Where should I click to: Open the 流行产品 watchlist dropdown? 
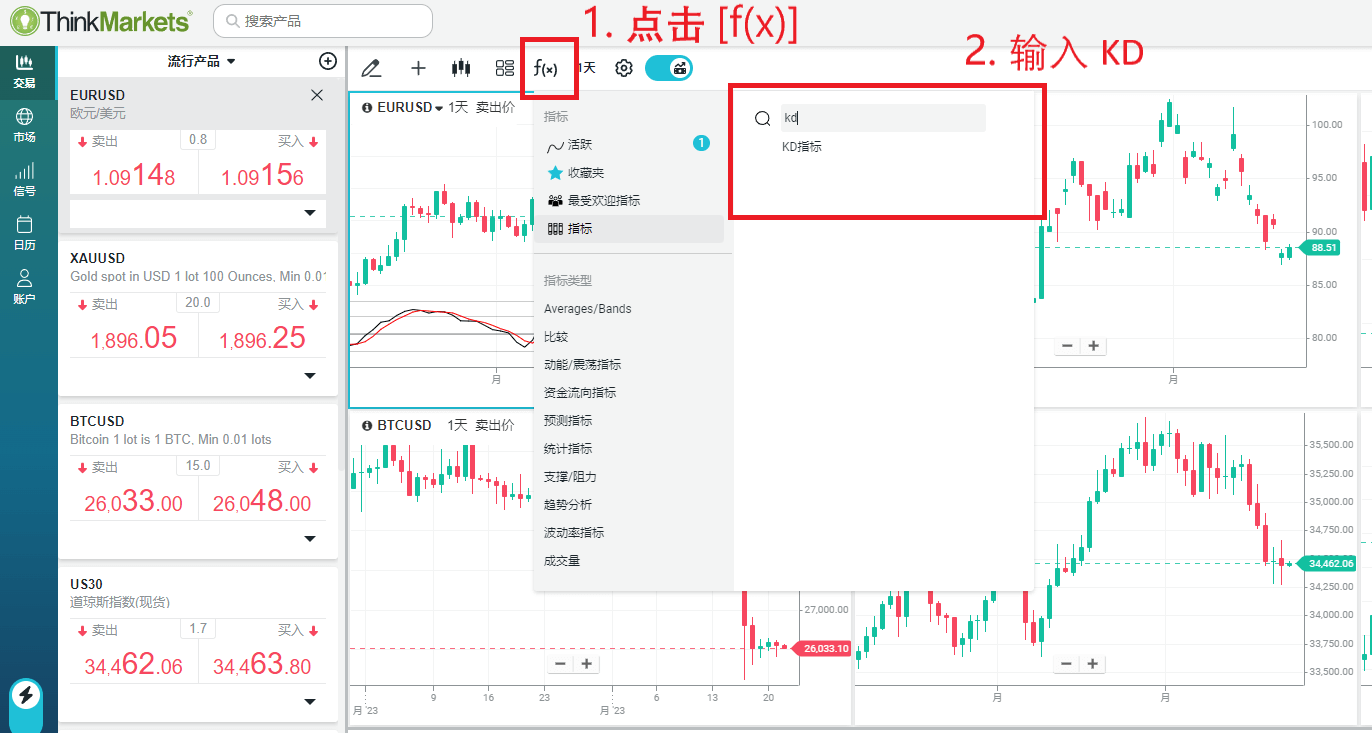pos(202,61)
